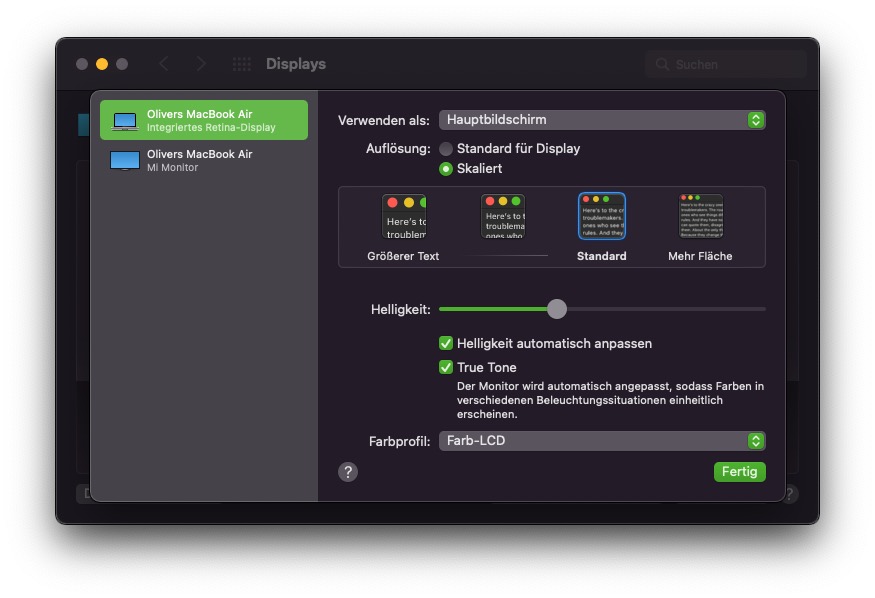The height and width of the screenshot is (598, 875).
Task: Open the Farbprofil Farb-LCD dropdown
Action: (x=602, y=441)
